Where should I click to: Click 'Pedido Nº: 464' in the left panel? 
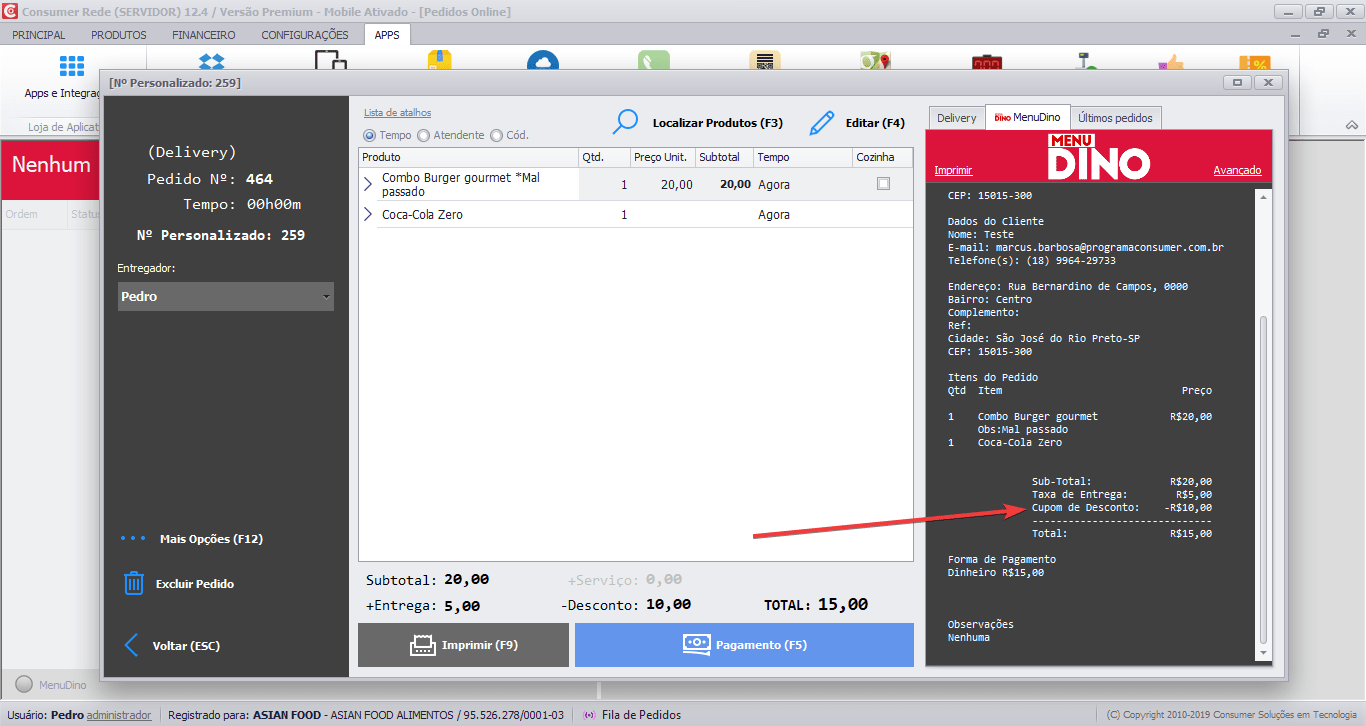[x=210, y=179]
